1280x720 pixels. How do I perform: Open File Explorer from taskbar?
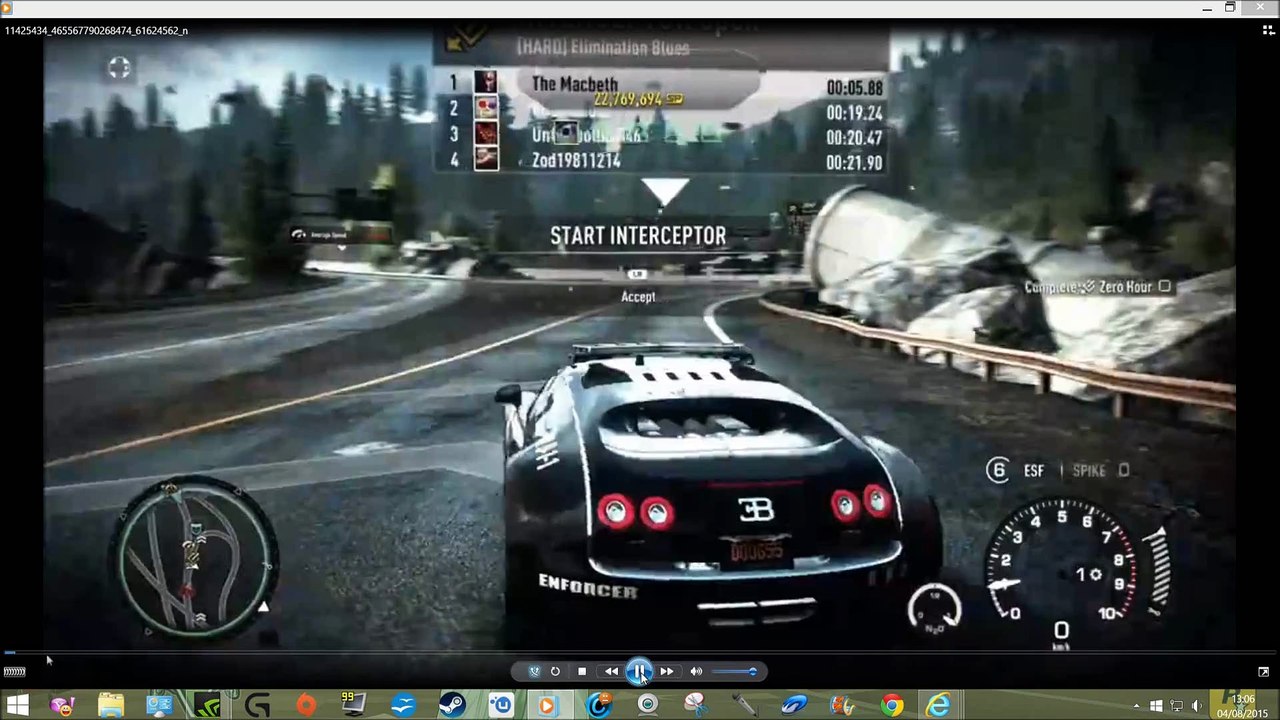tap(111, 707)
